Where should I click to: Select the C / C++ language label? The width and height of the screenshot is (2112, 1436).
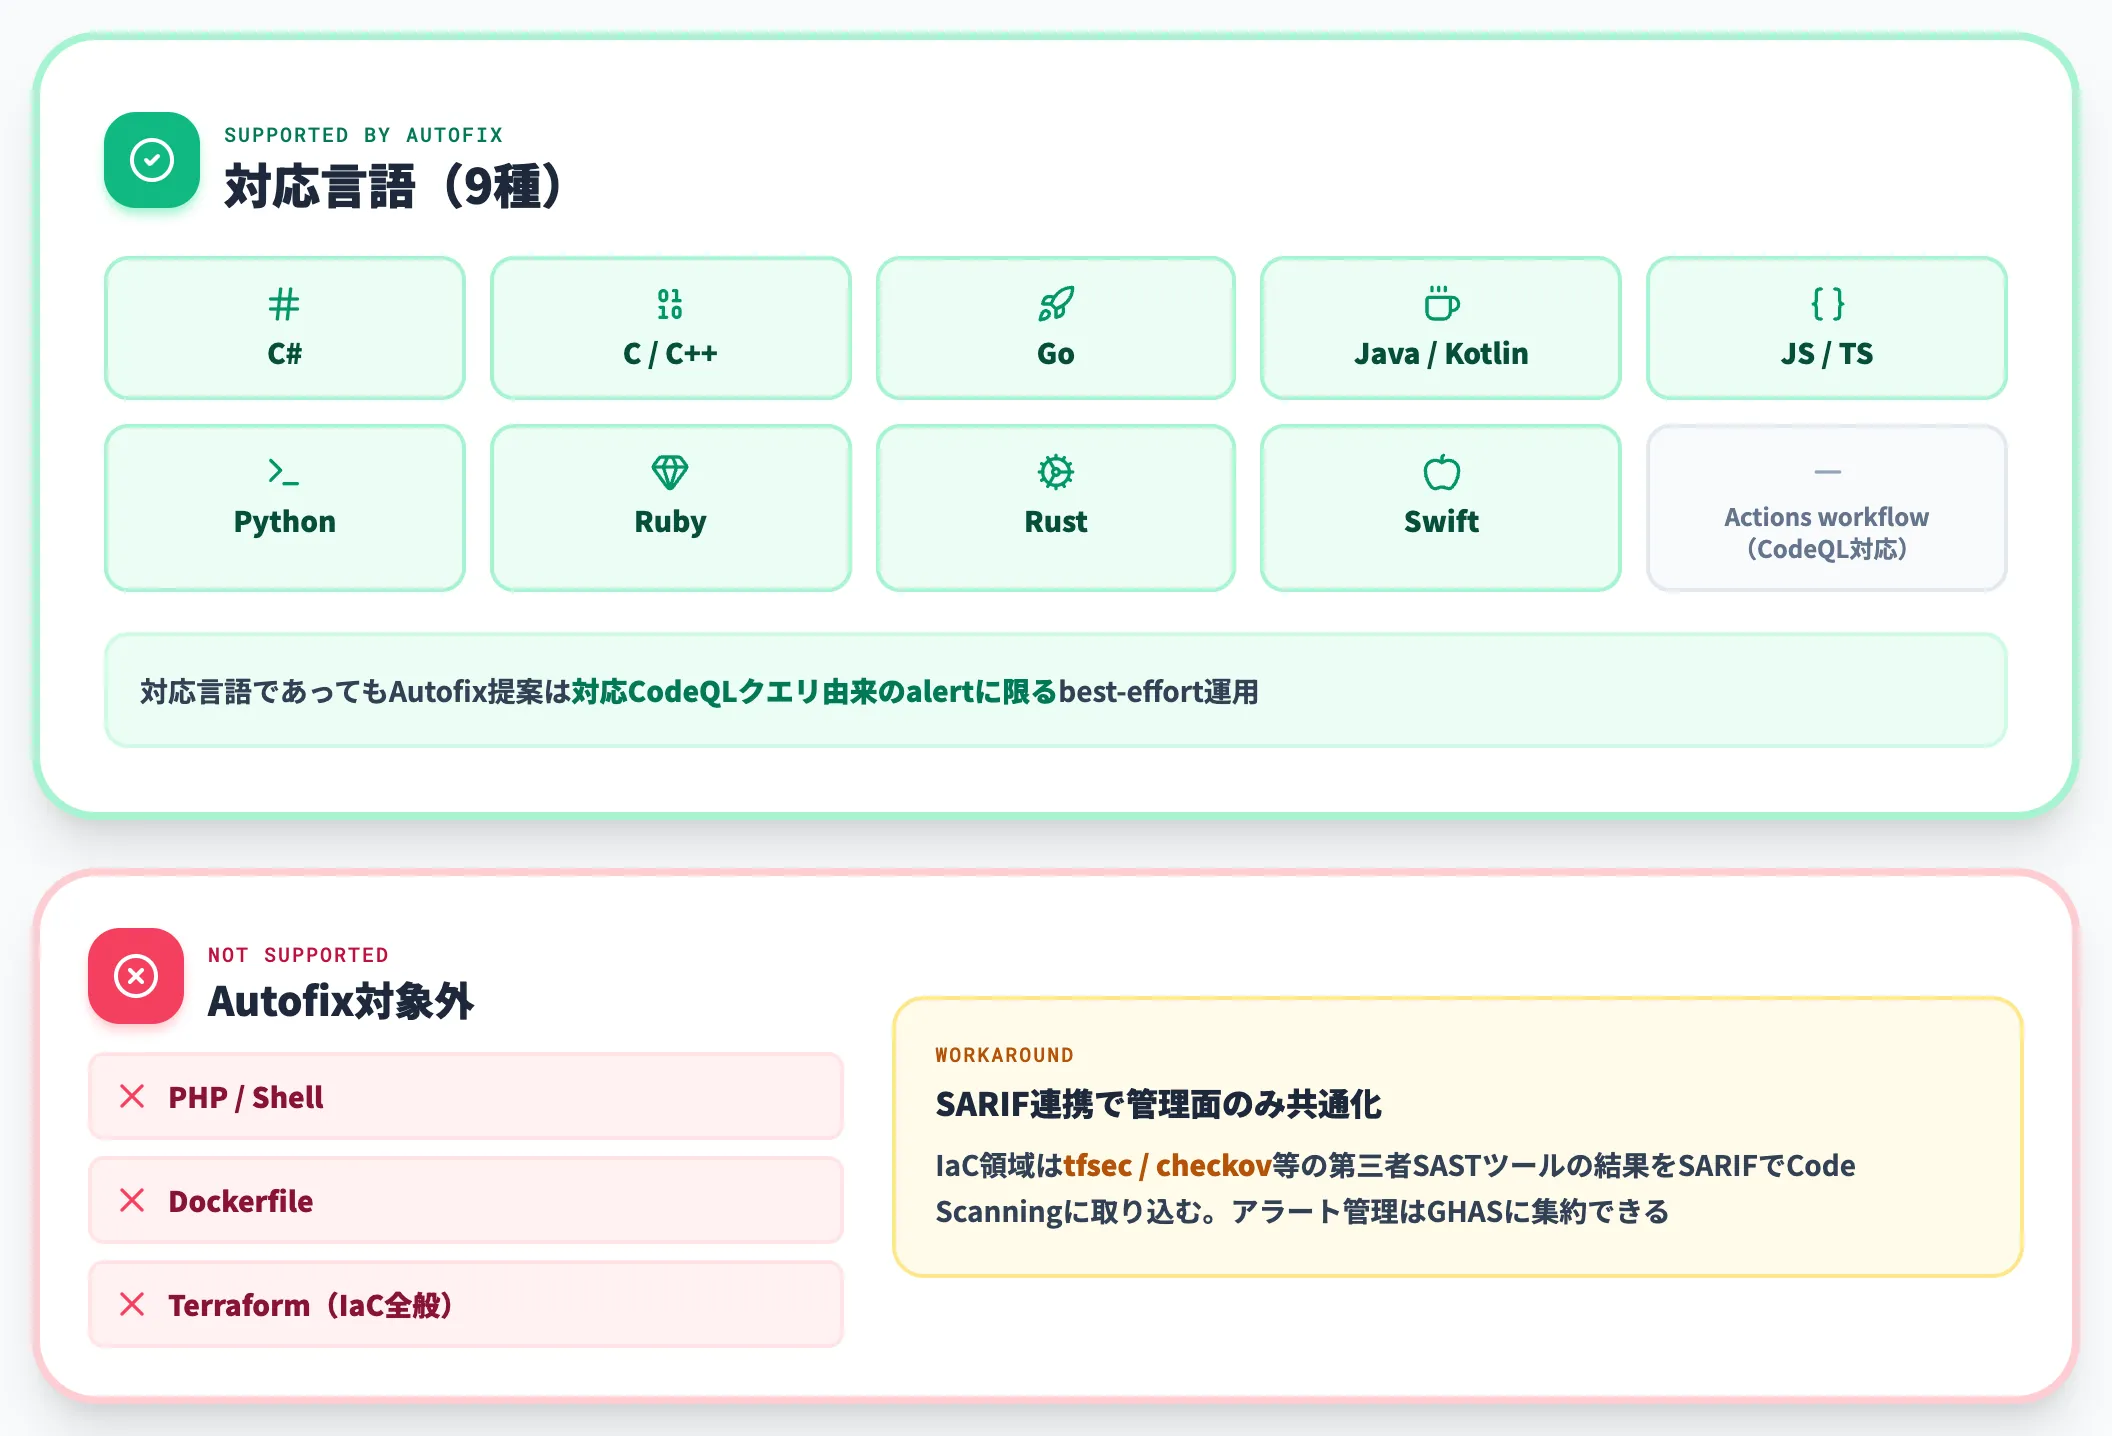(670, 354)
